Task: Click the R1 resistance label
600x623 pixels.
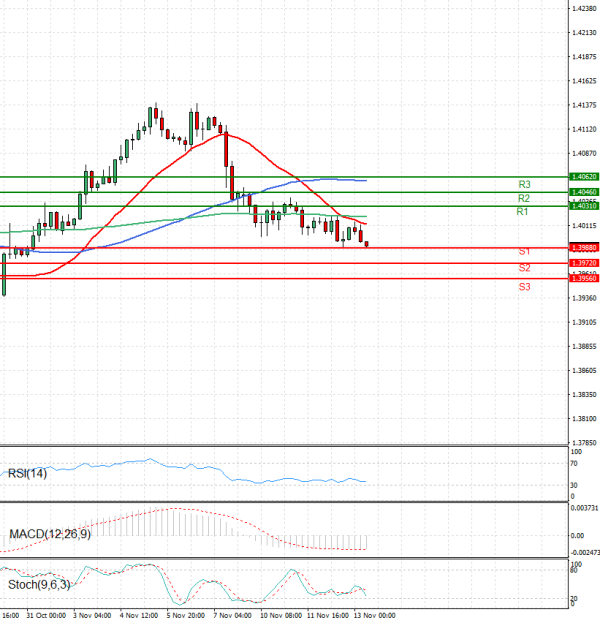Action: [522, 212]
